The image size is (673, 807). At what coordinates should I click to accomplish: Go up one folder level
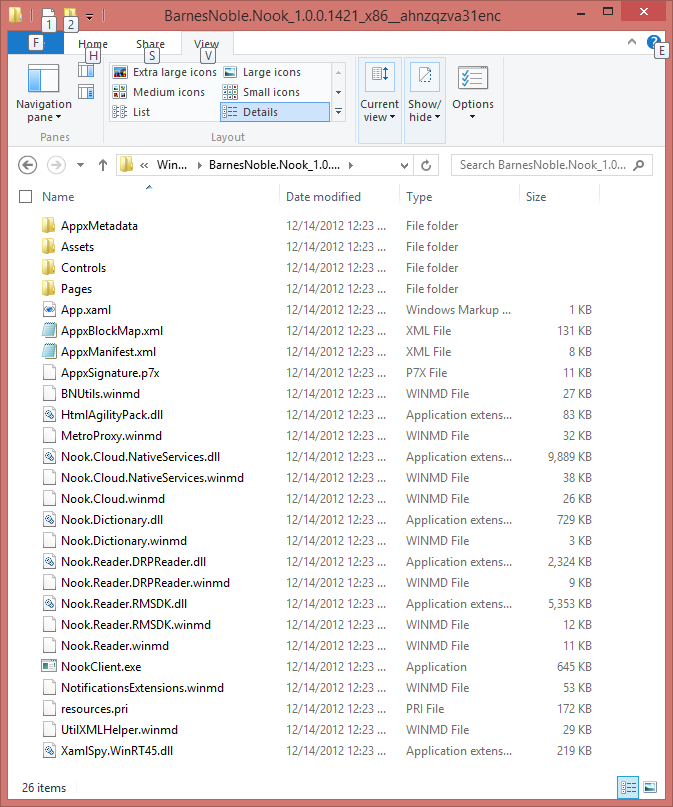(103, 165)
